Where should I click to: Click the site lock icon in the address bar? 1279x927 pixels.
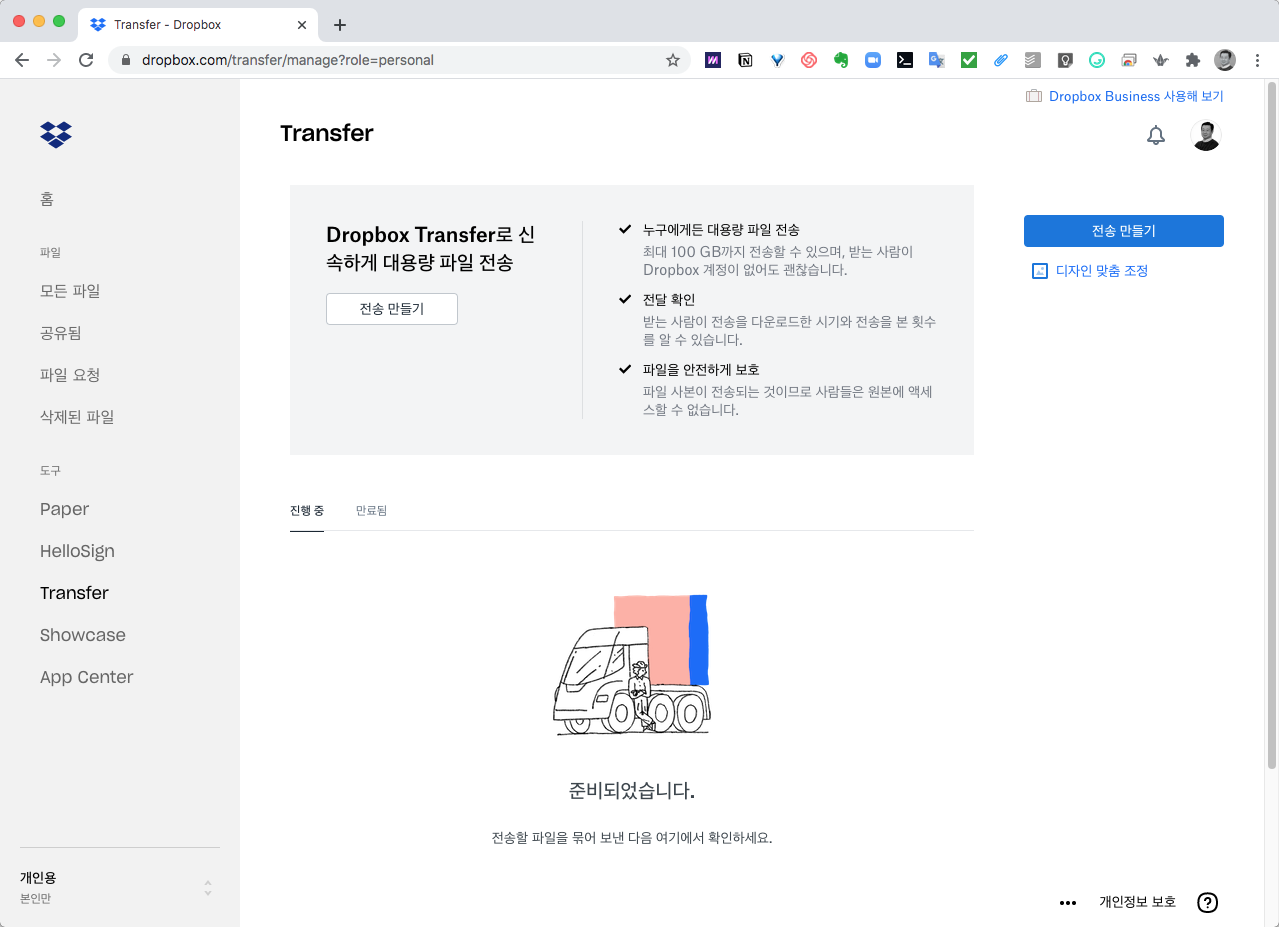point(125,60)
